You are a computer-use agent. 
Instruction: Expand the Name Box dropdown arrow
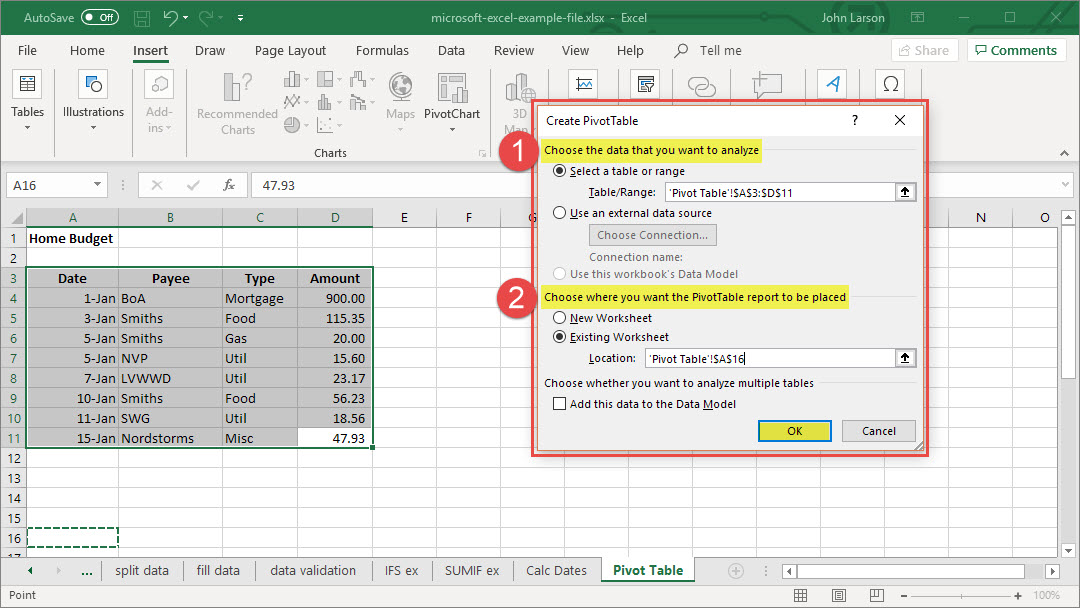coord(98,185)
